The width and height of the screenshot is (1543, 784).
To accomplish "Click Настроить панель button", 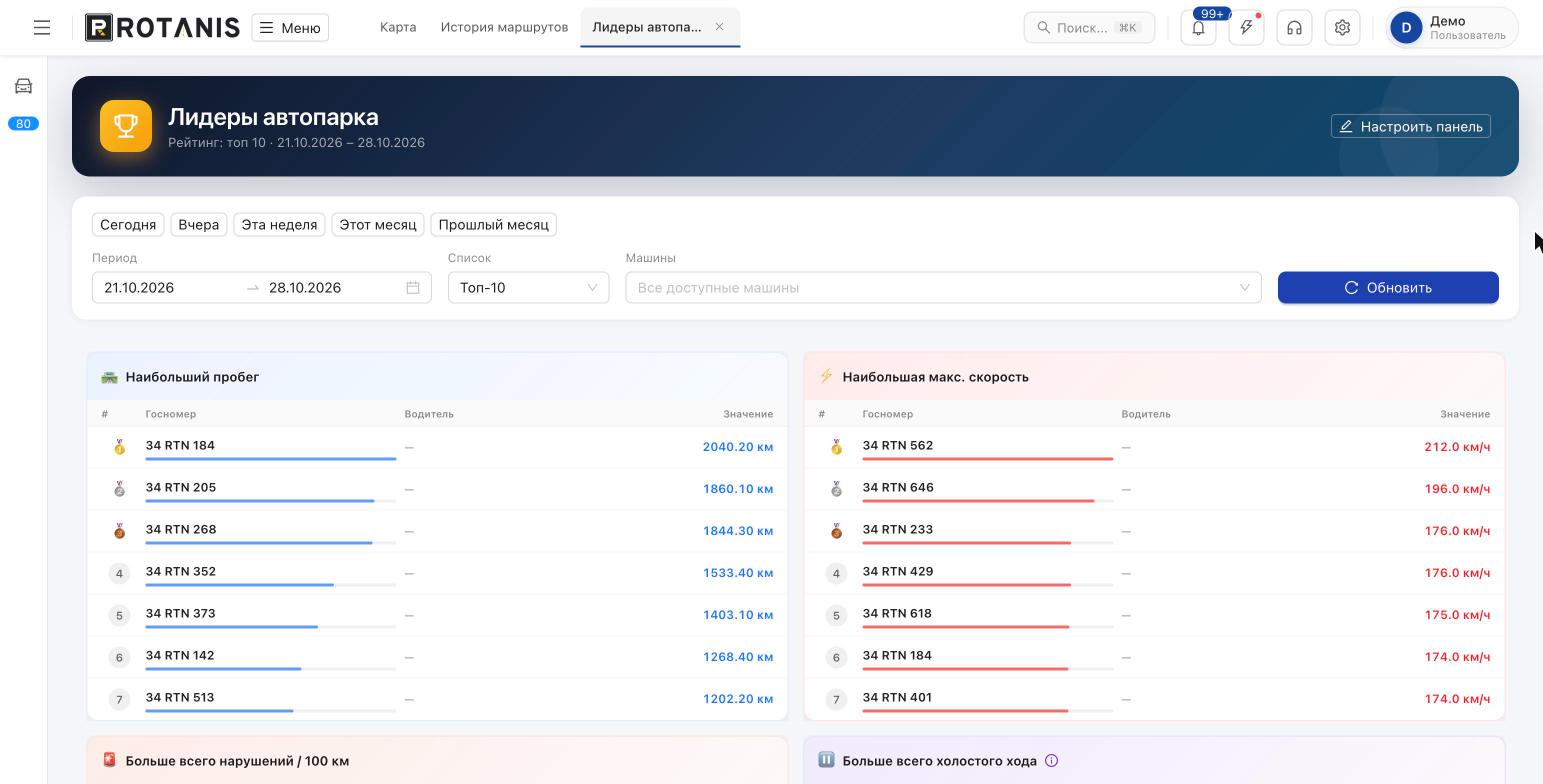I will tap(1410, 127).
